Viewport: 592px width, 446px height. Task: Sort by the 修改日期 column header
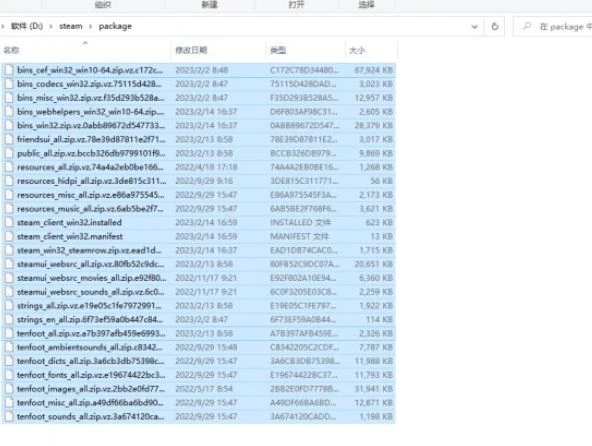pyautogui.click(x=191, y=50)
